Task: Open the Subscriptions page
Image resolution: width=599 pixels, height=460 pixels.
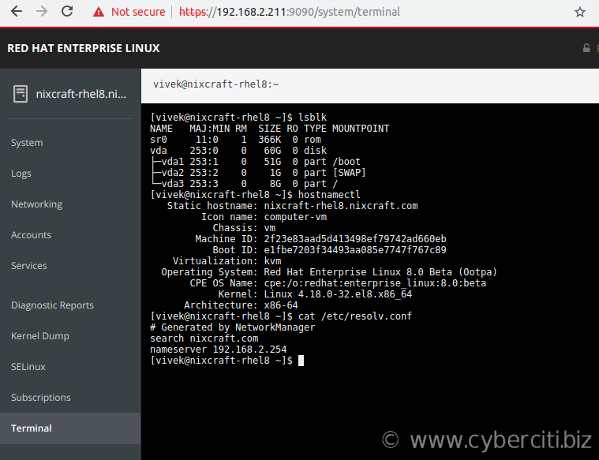Action: point(41,397)
